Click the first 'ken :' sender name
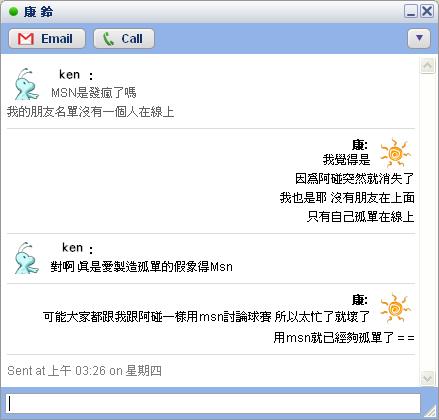 (76, 75)
